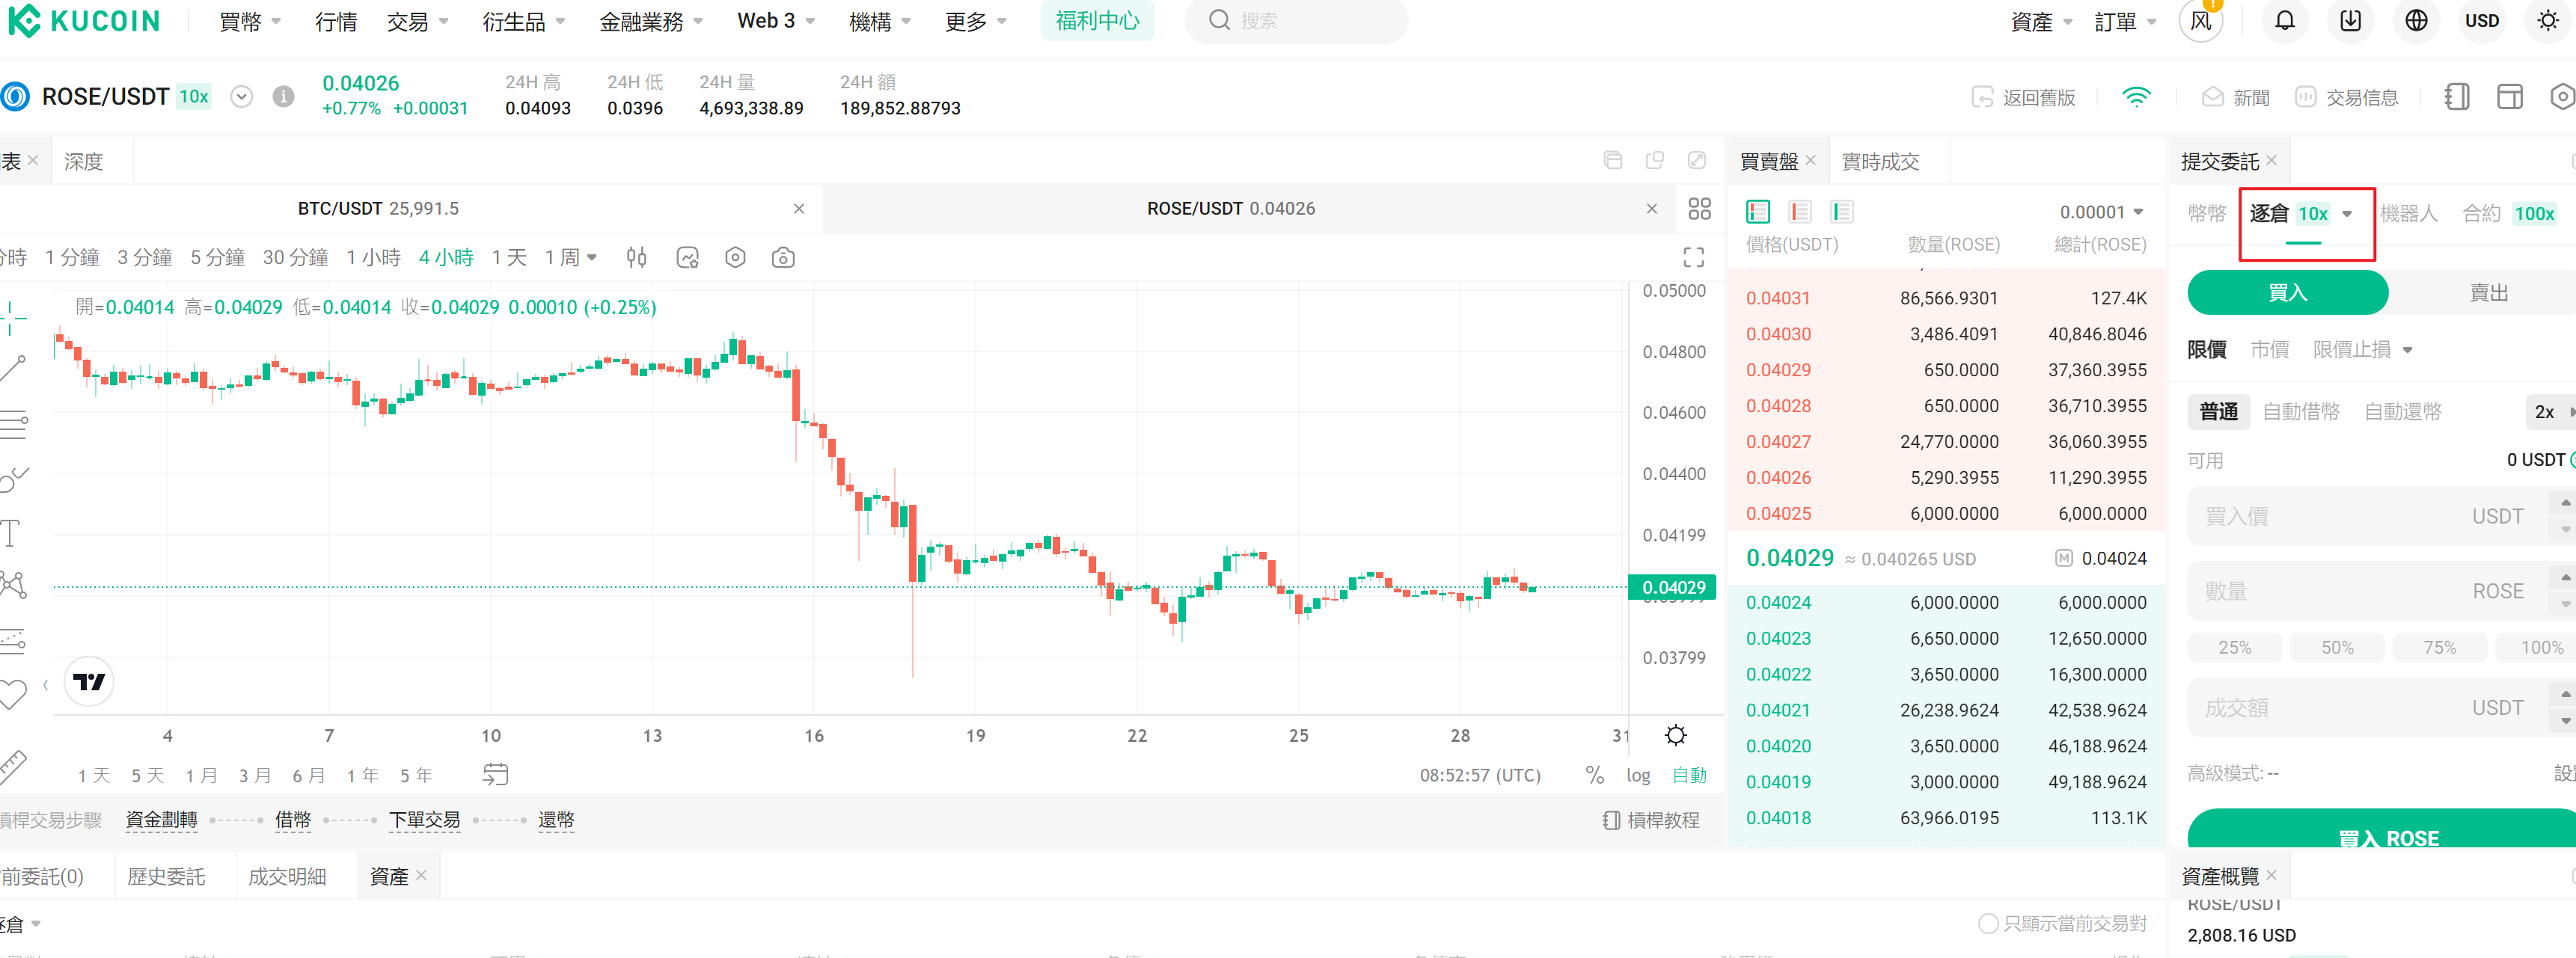Open isolated margin 10x dropdown
The image size is (2576, 958).
point(2300,213)
